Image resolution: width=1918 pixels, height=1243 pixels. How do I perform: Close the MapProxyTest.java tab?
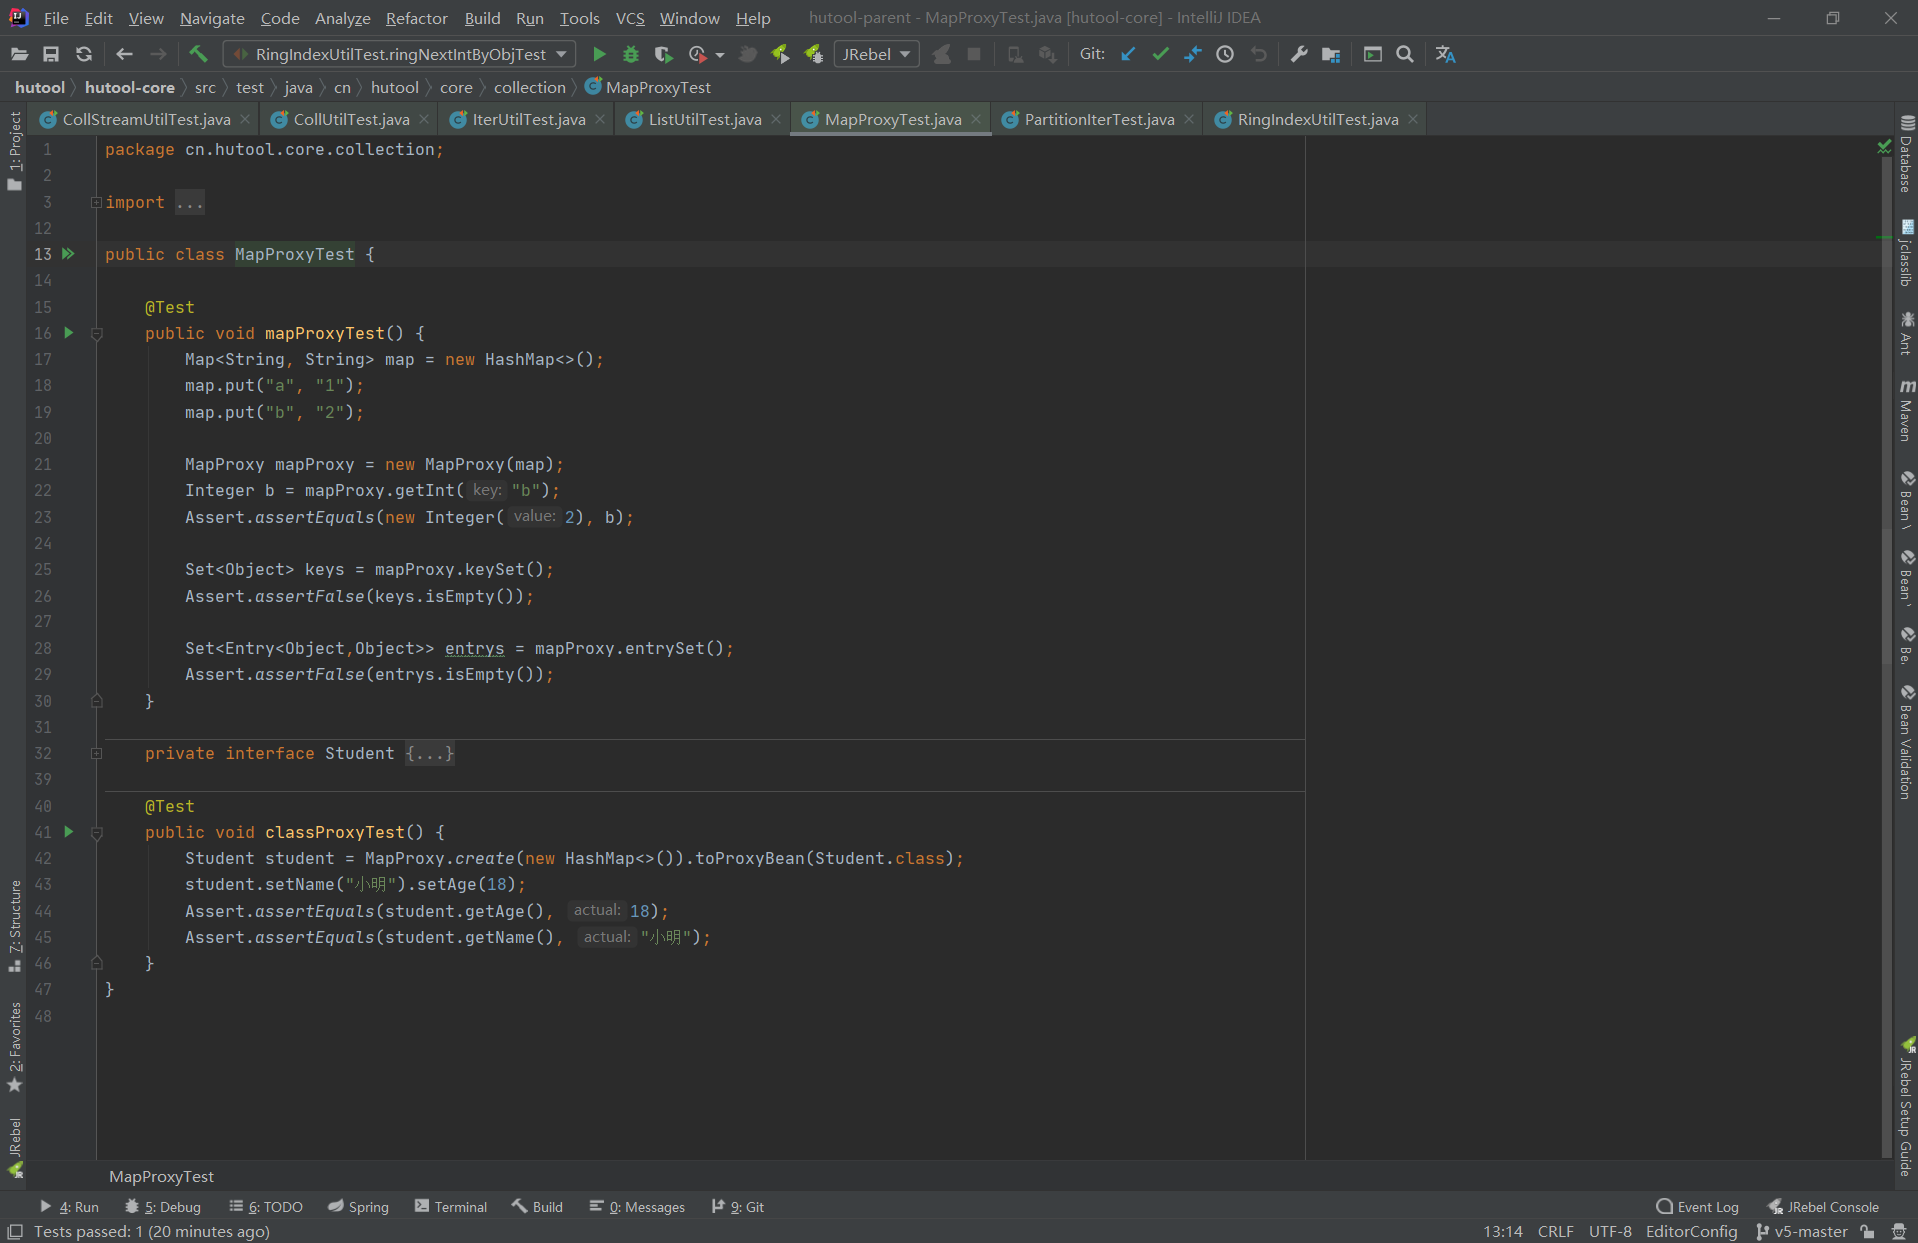coord(976,119)
